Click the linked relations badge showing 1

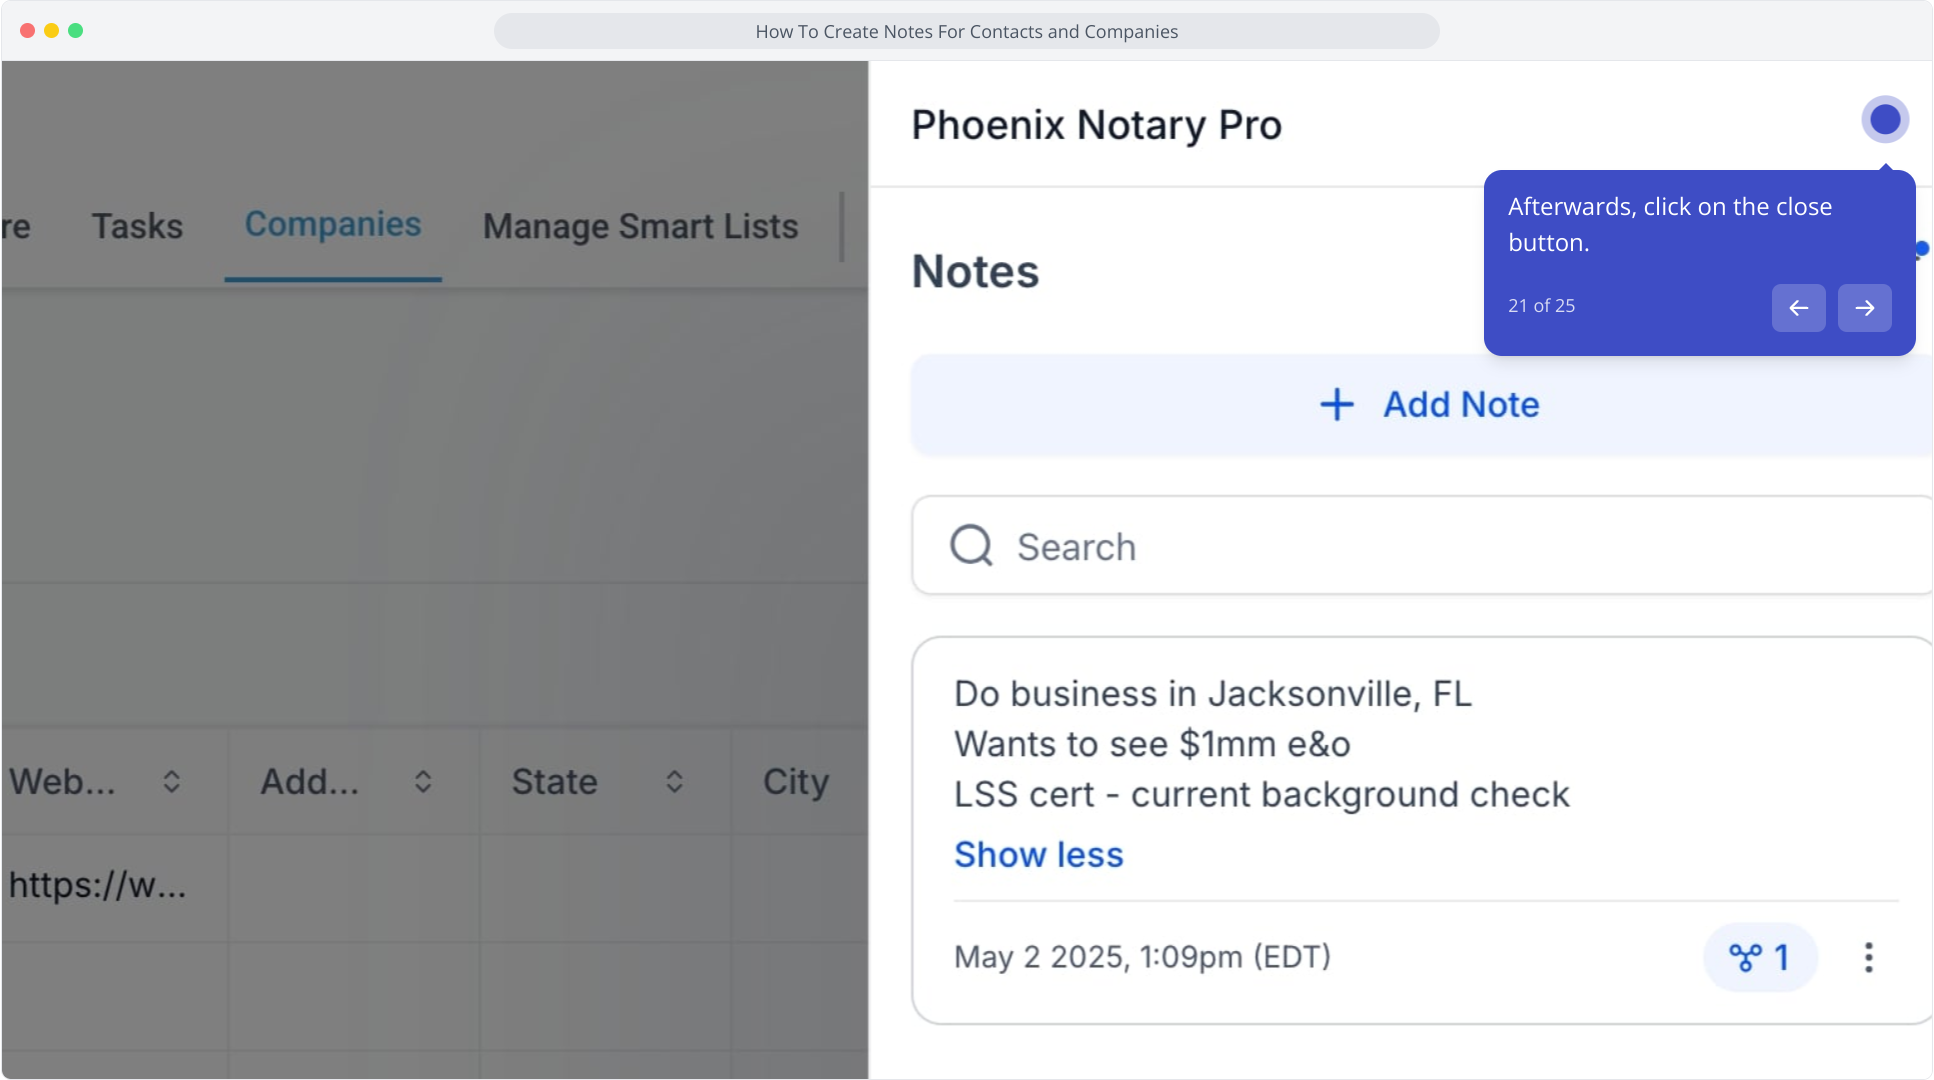[1760, 957]
